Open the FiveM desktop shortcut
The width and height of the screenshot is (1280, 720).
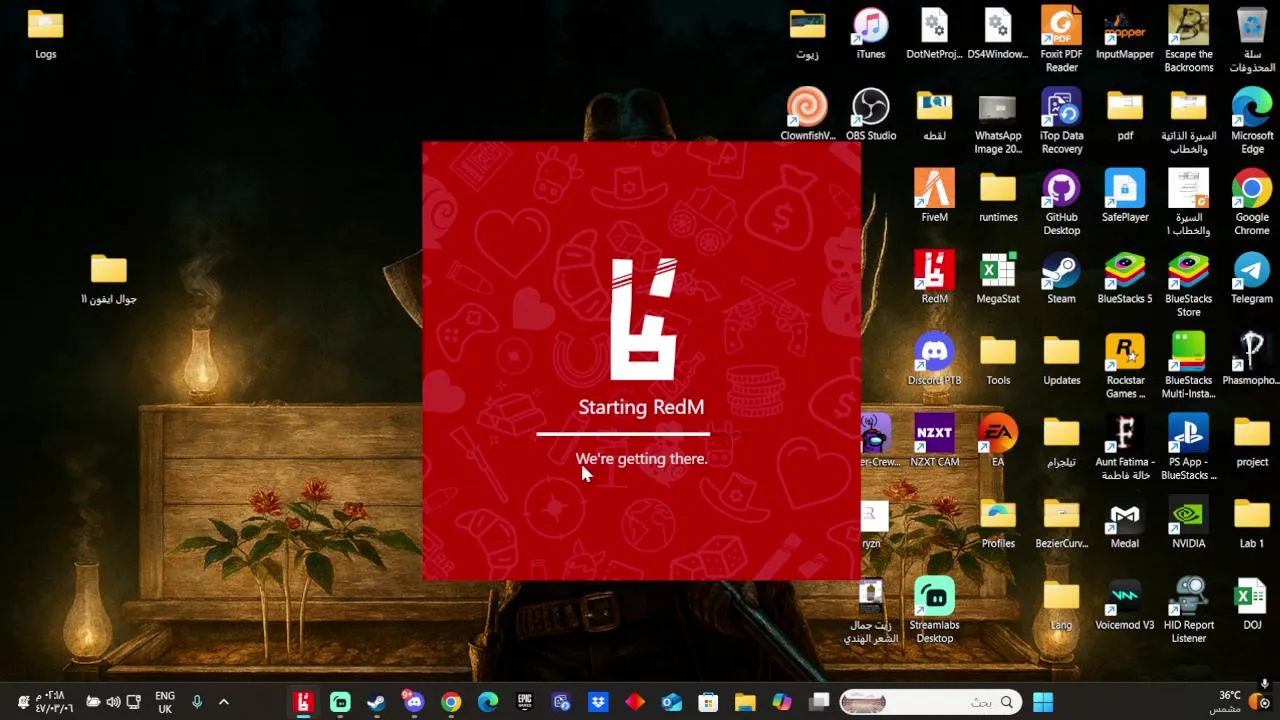tap(934, 197)
